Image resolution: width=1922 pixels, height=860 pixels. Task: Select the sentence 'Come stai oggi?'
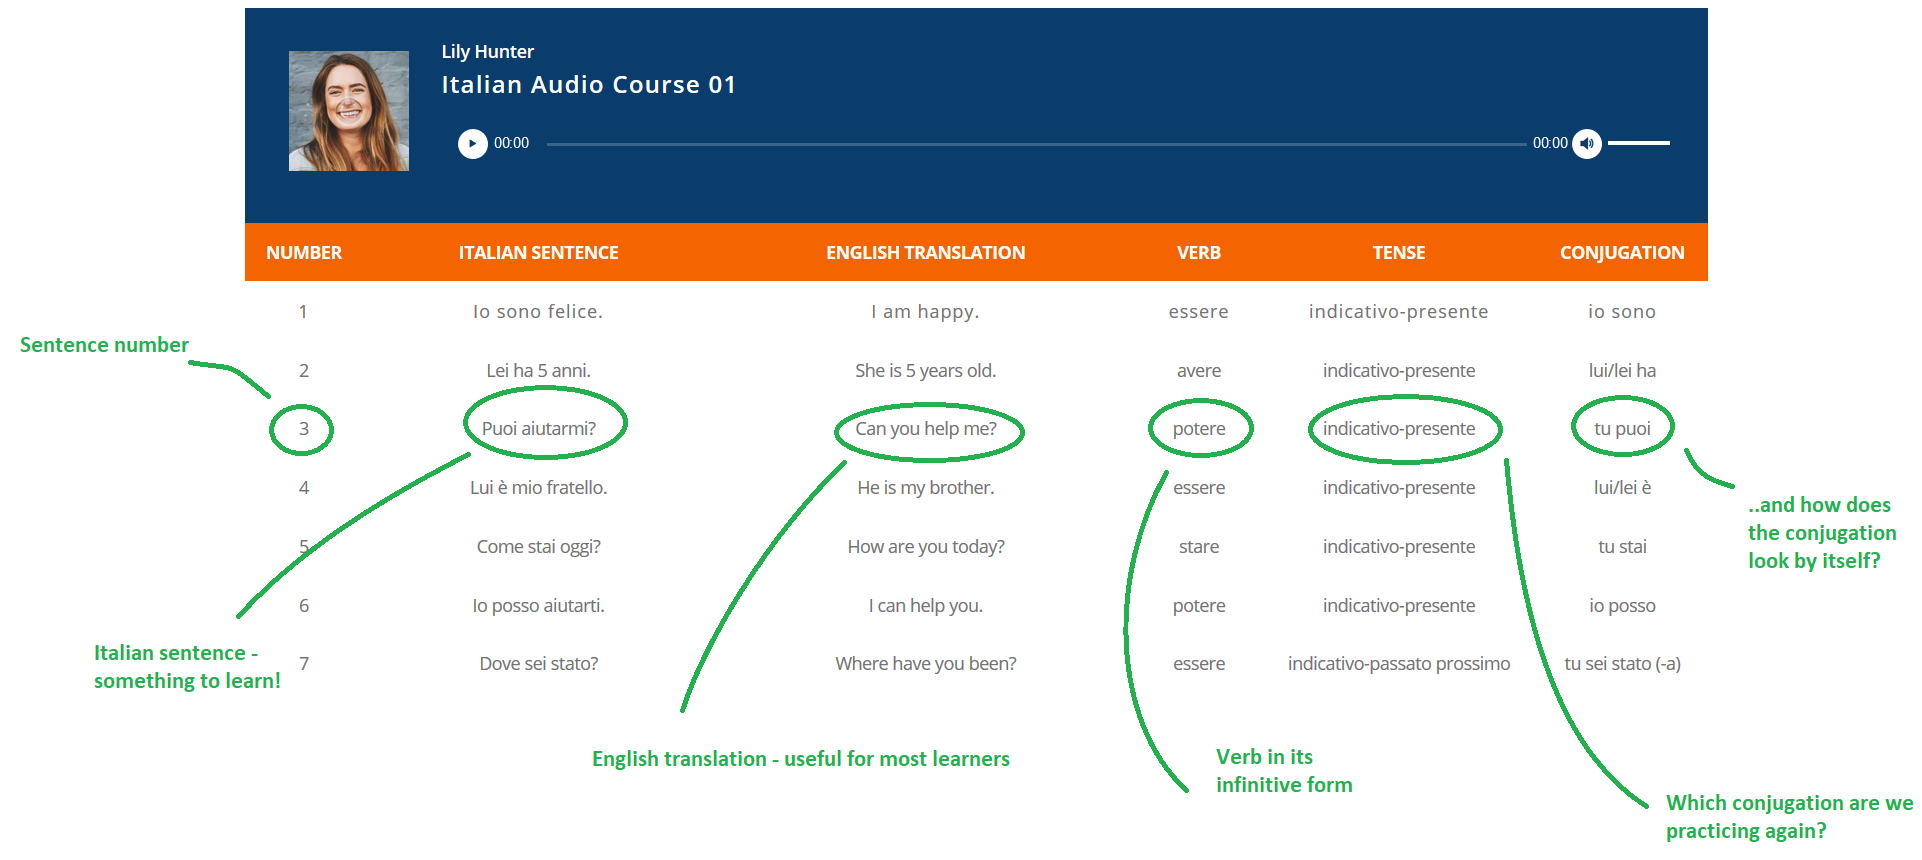point(538,547)
